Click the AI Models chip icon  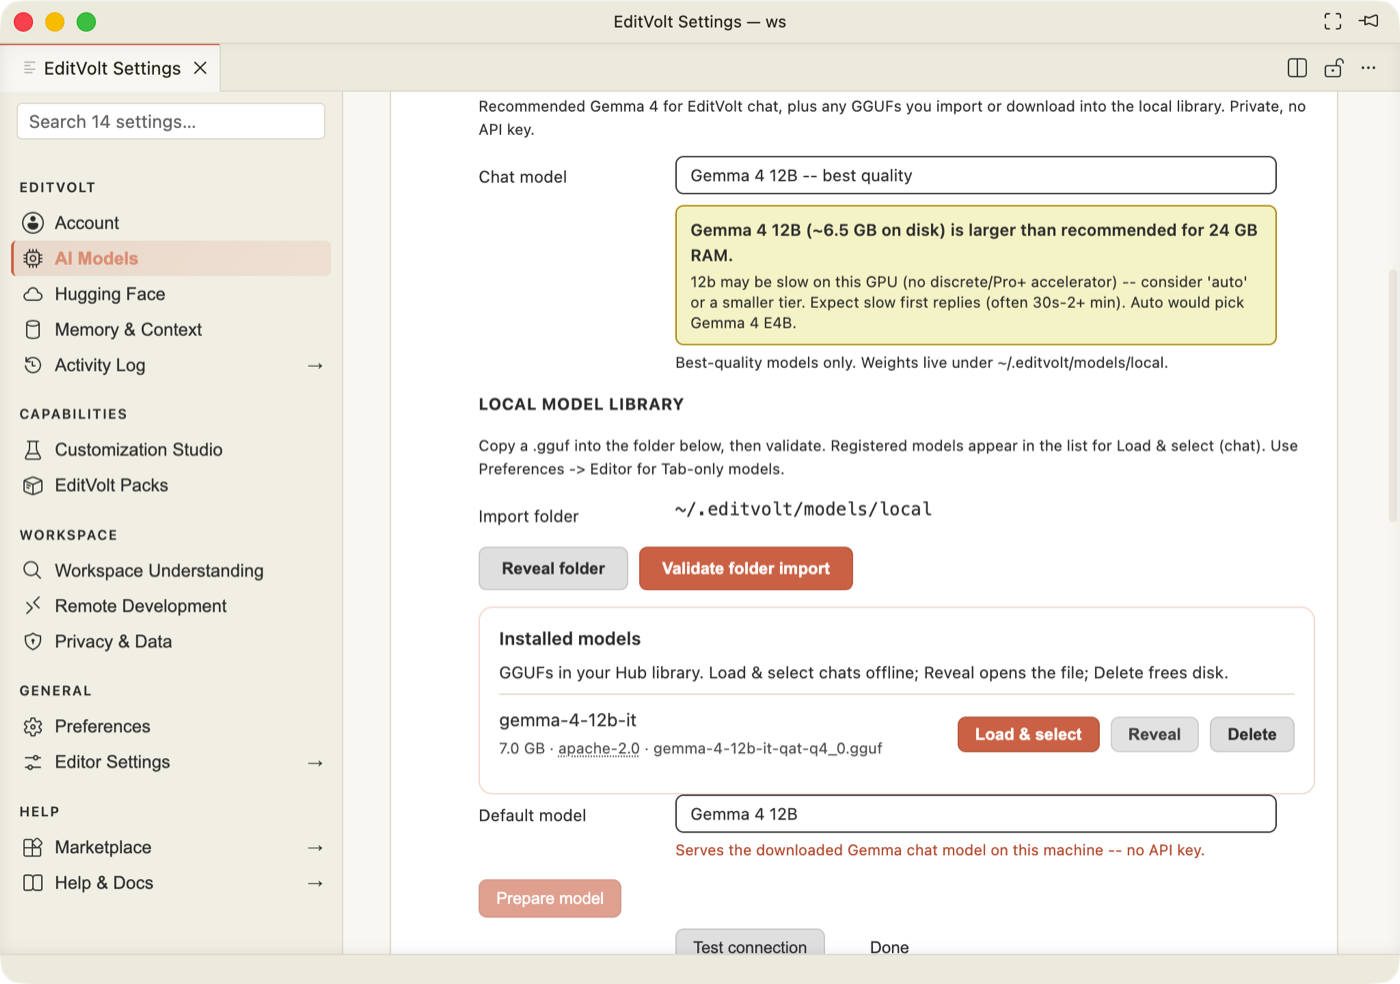[x=33, y=258]
